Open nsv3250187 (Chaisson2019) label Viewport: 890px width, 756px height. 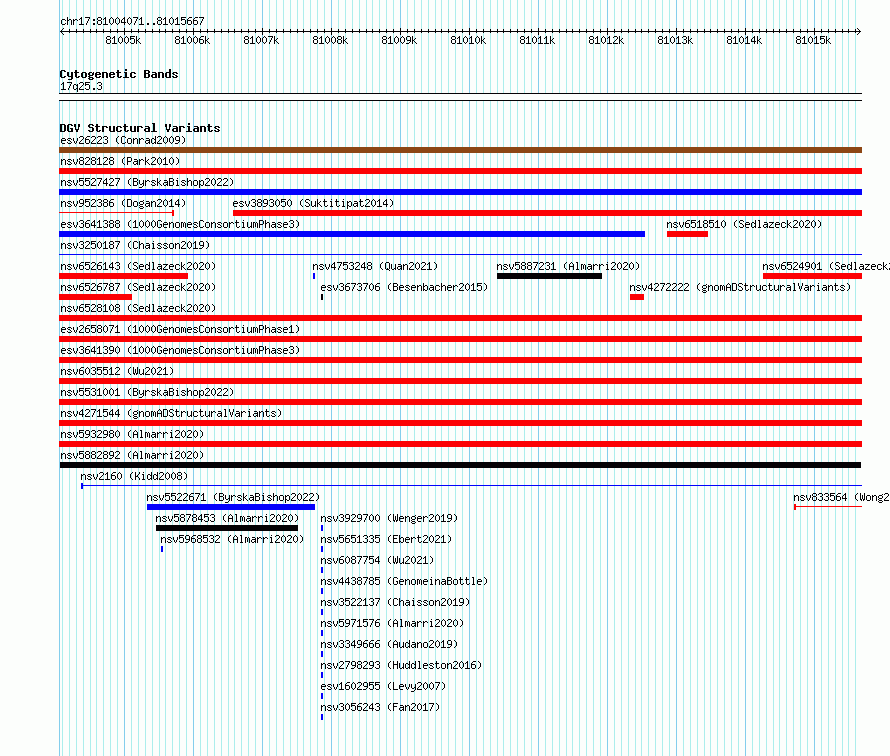click(x=135, y=245)
